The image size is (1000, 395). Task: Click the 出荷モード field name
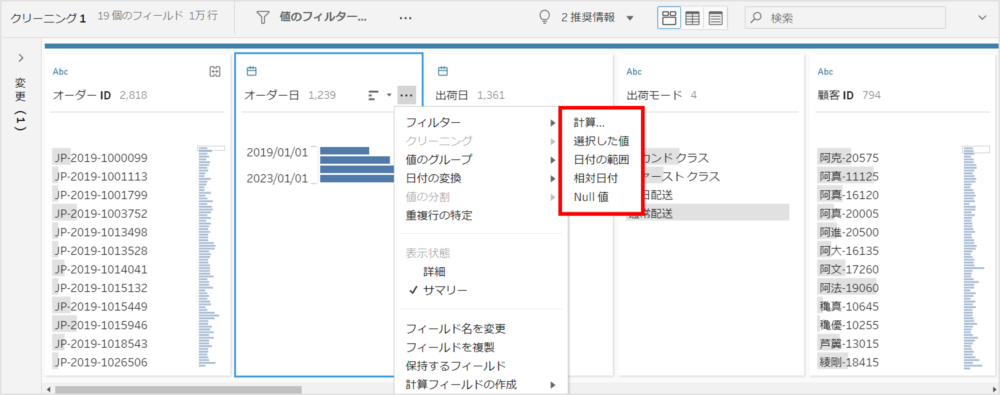point(654,96)
